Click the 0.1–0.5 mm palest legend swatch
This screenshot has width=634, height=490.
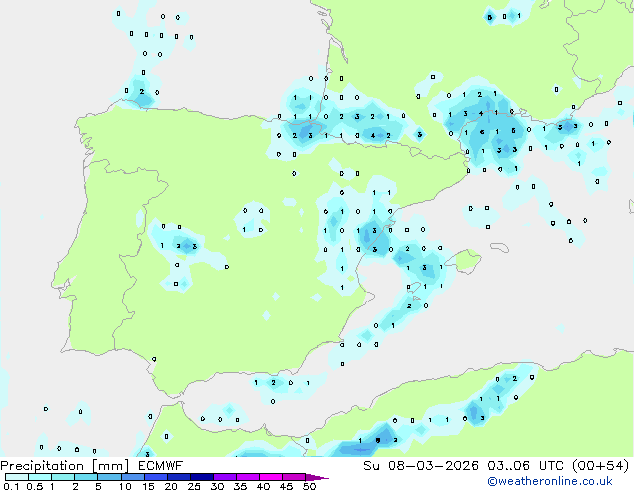click(x=17, y=477)
